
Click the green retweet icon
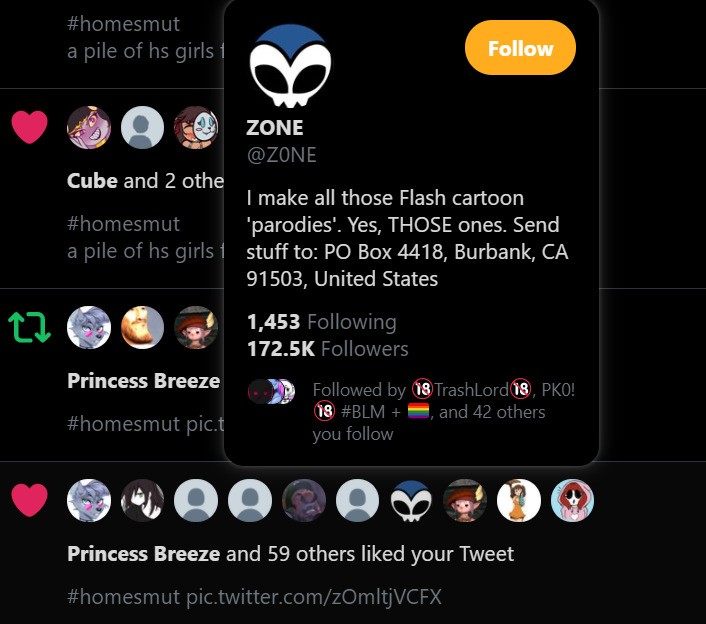(29, 327)
